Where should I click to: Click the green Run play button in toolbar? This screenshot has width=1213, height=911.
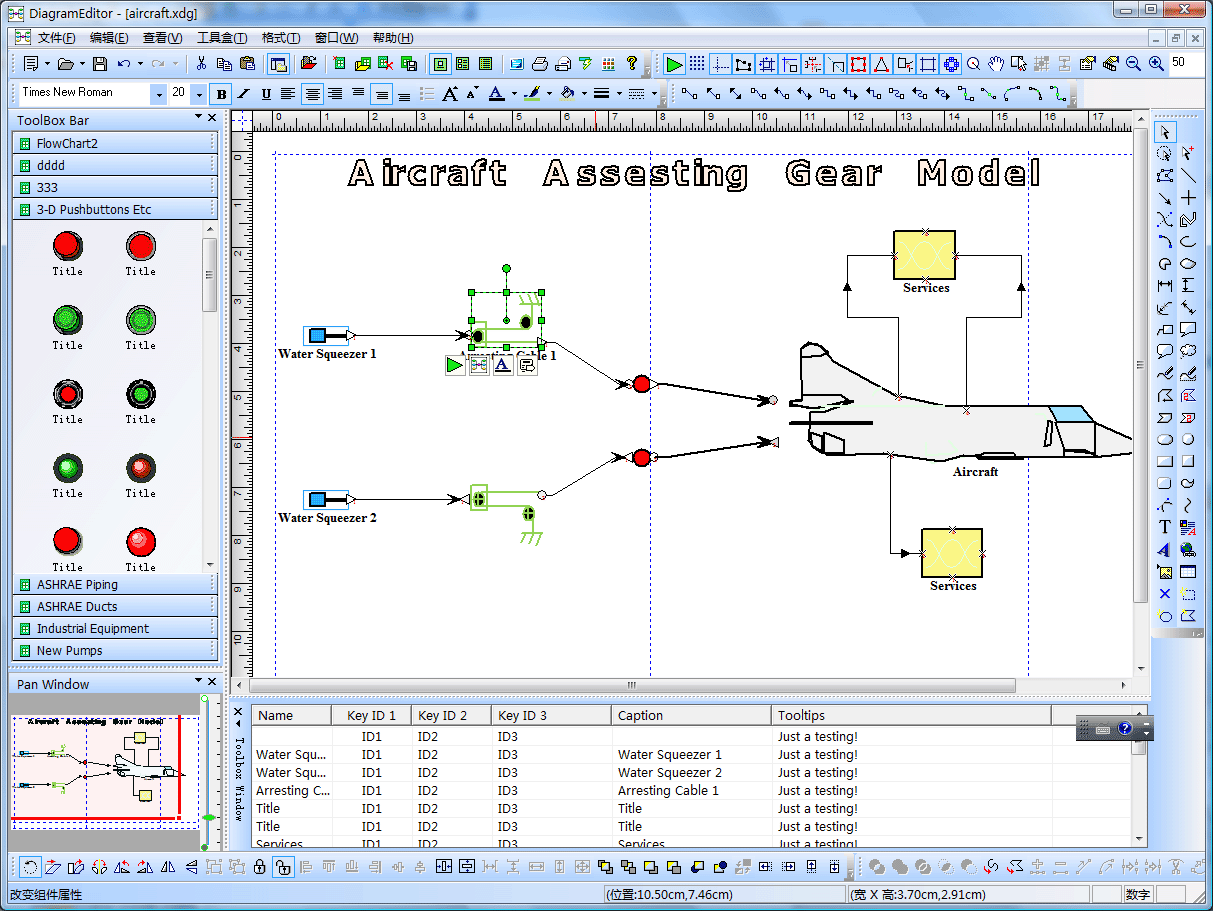tap(675, 64)
